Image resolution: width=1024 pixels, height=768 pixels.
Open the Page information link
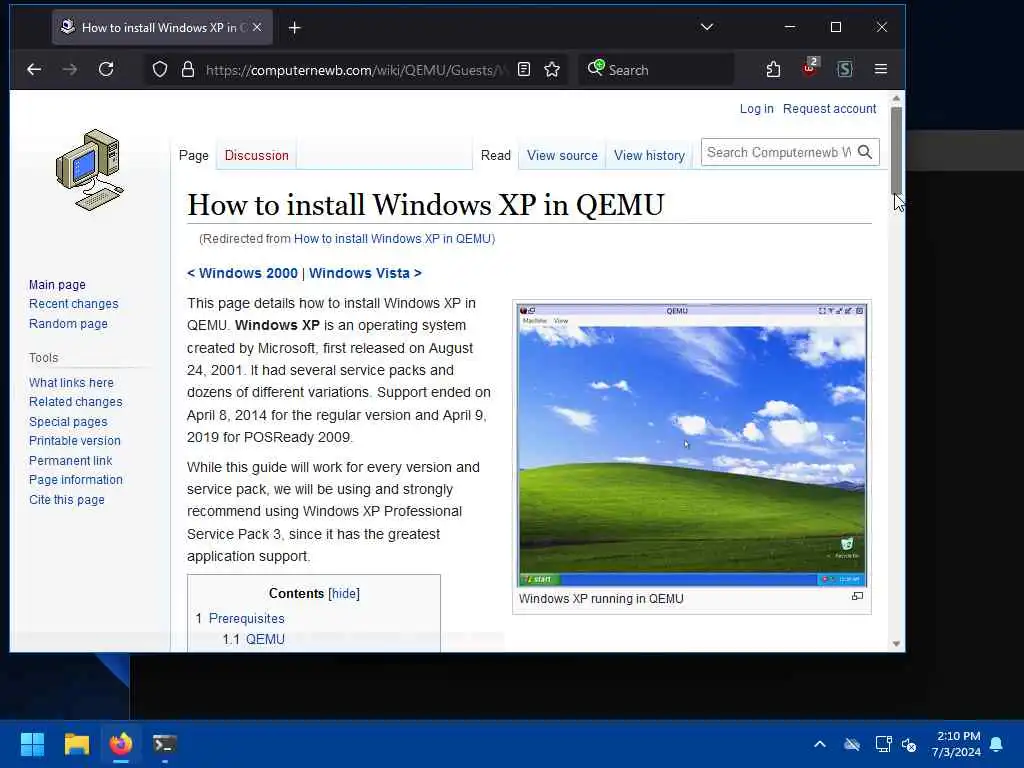tap(76, 480)
